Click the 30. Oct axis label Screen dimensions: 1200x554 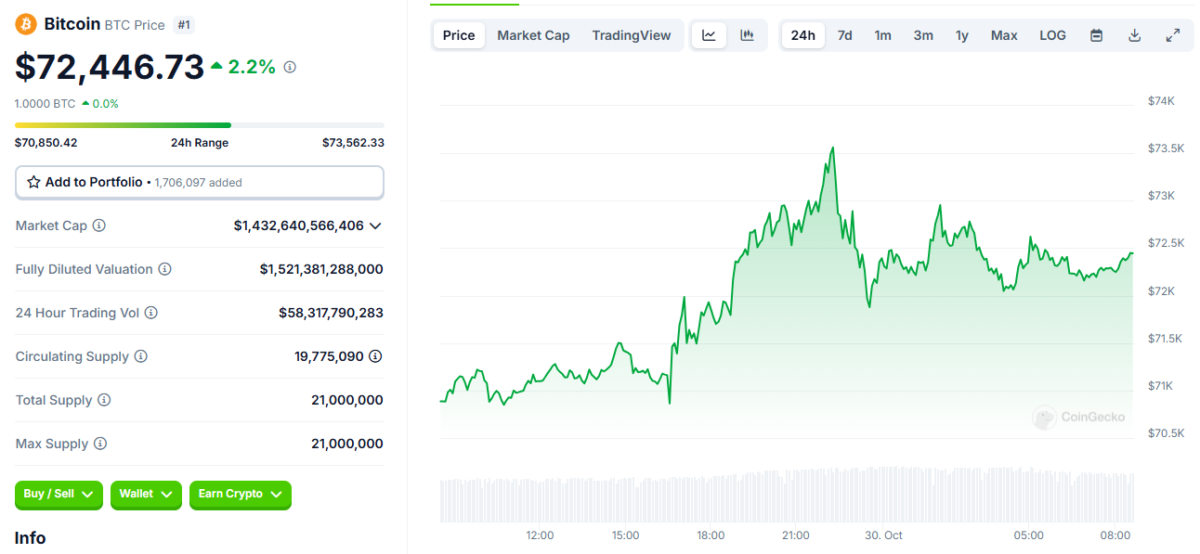884,535
